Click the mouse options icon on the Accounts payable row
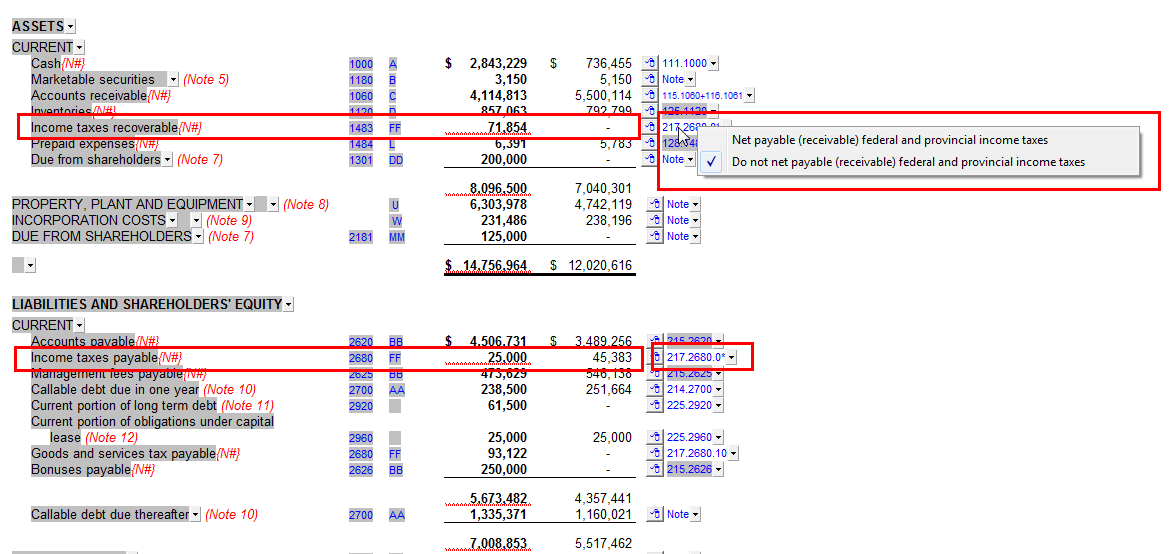The image size is (1174, 554). 655,341
